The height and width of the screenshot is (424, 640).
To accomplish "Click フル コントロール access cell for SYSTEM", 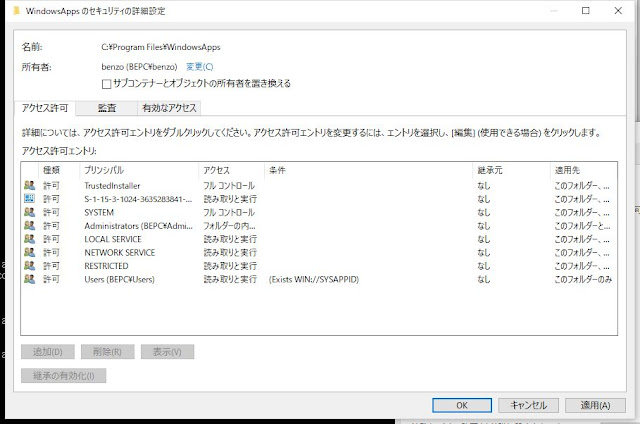I will [229, 213].
